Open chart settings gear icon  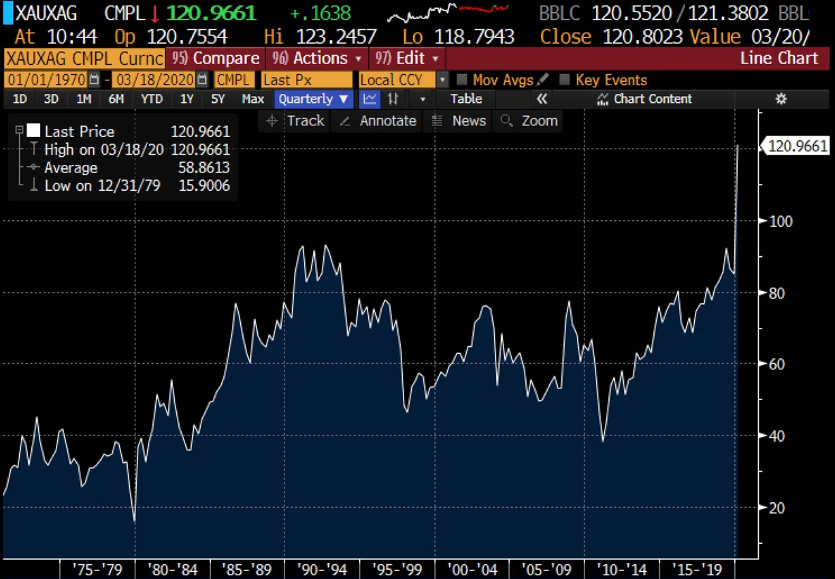click(781, 99)
